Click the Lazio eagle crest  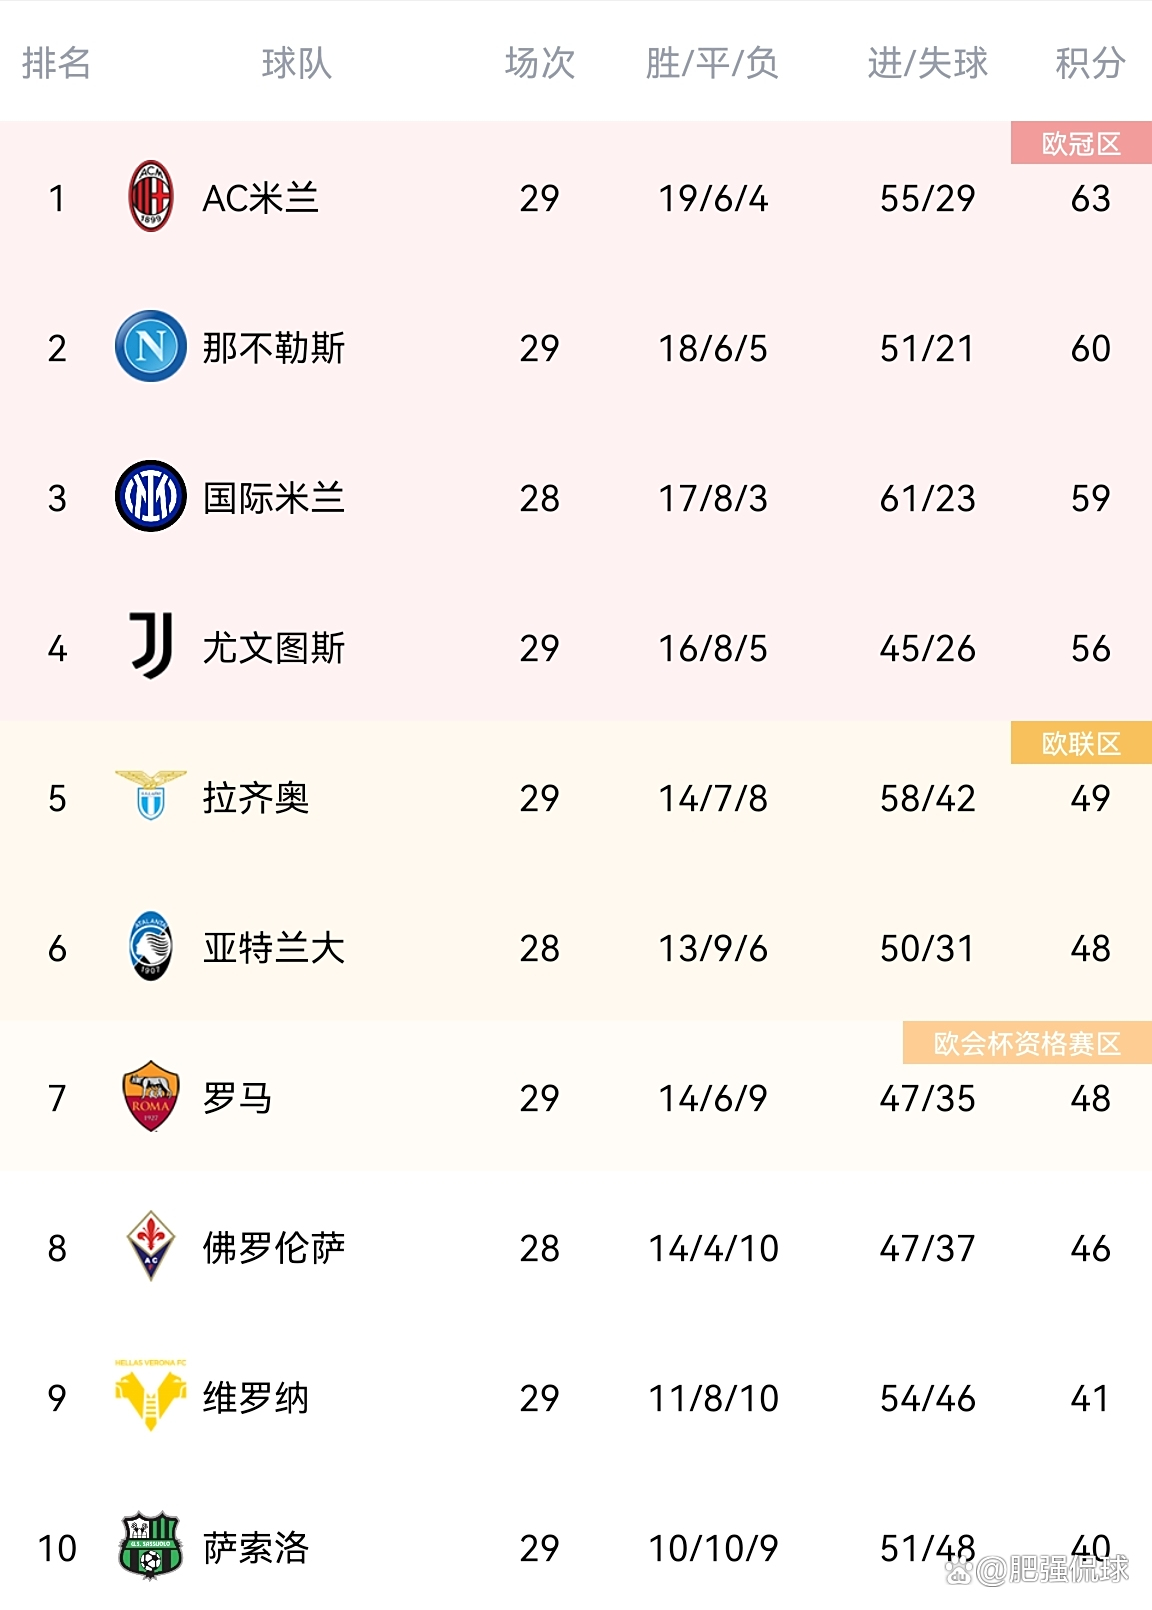pos(151,795)
